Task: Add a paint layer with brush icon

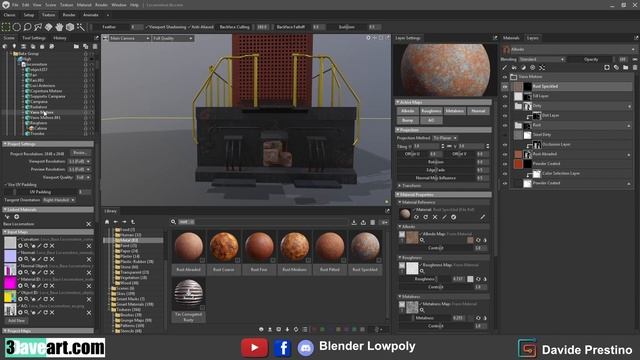Action: point(504,68)
